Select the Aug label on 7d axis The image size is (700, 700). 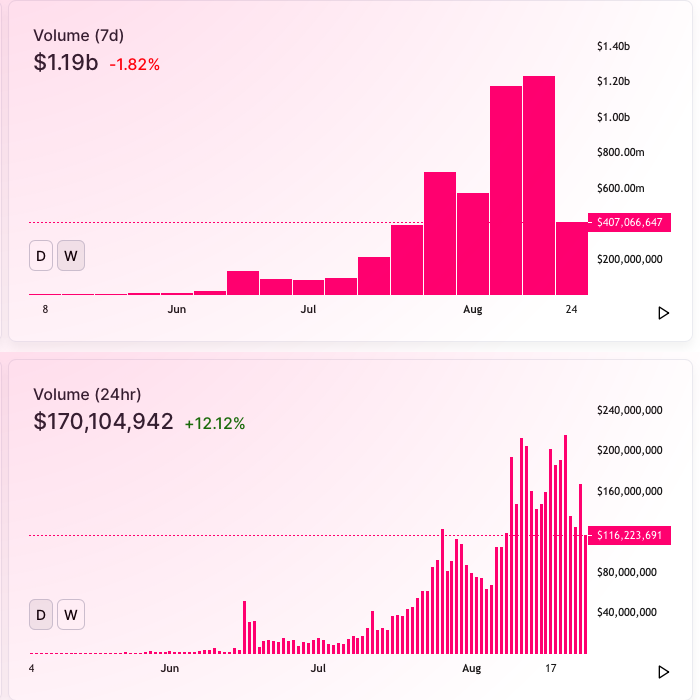(473, 309)
